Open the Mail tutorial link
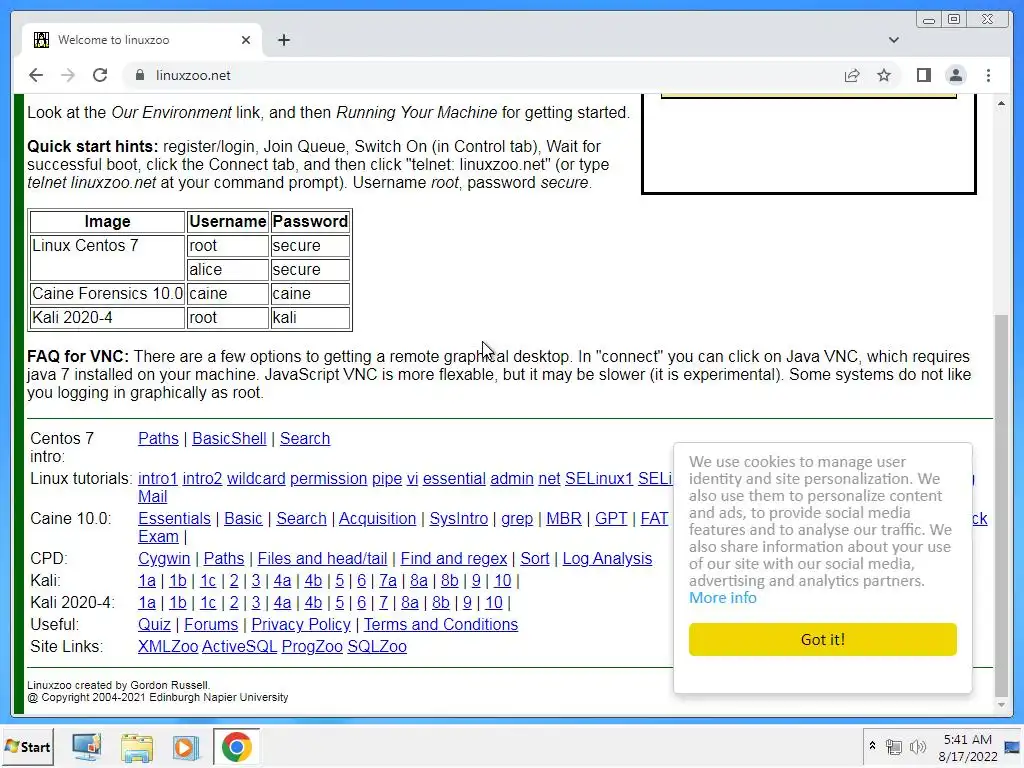Viewport: 1024px width, 768px height. pyautogui.click(x=152, y=496)
